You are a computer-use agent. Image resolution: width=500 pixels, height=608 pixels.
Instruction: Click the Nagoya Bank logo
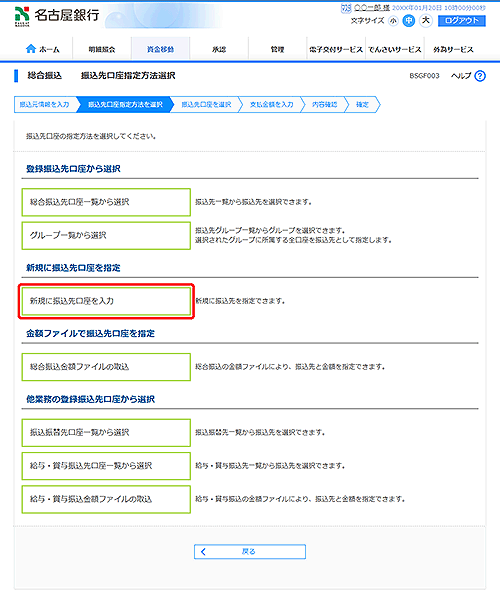coord(57,16)
